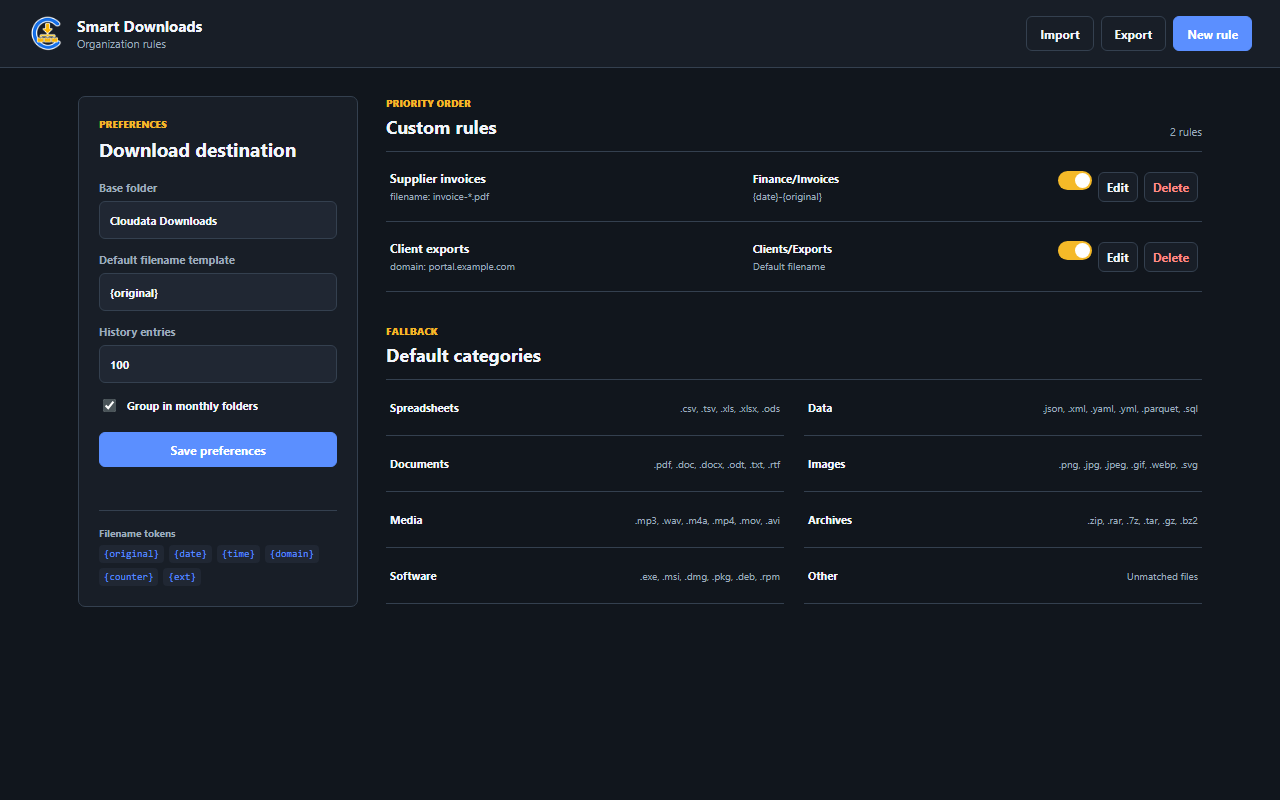Insert the {date} filename token
Viewport: 1280px width, 800px height.
point(191,554)
